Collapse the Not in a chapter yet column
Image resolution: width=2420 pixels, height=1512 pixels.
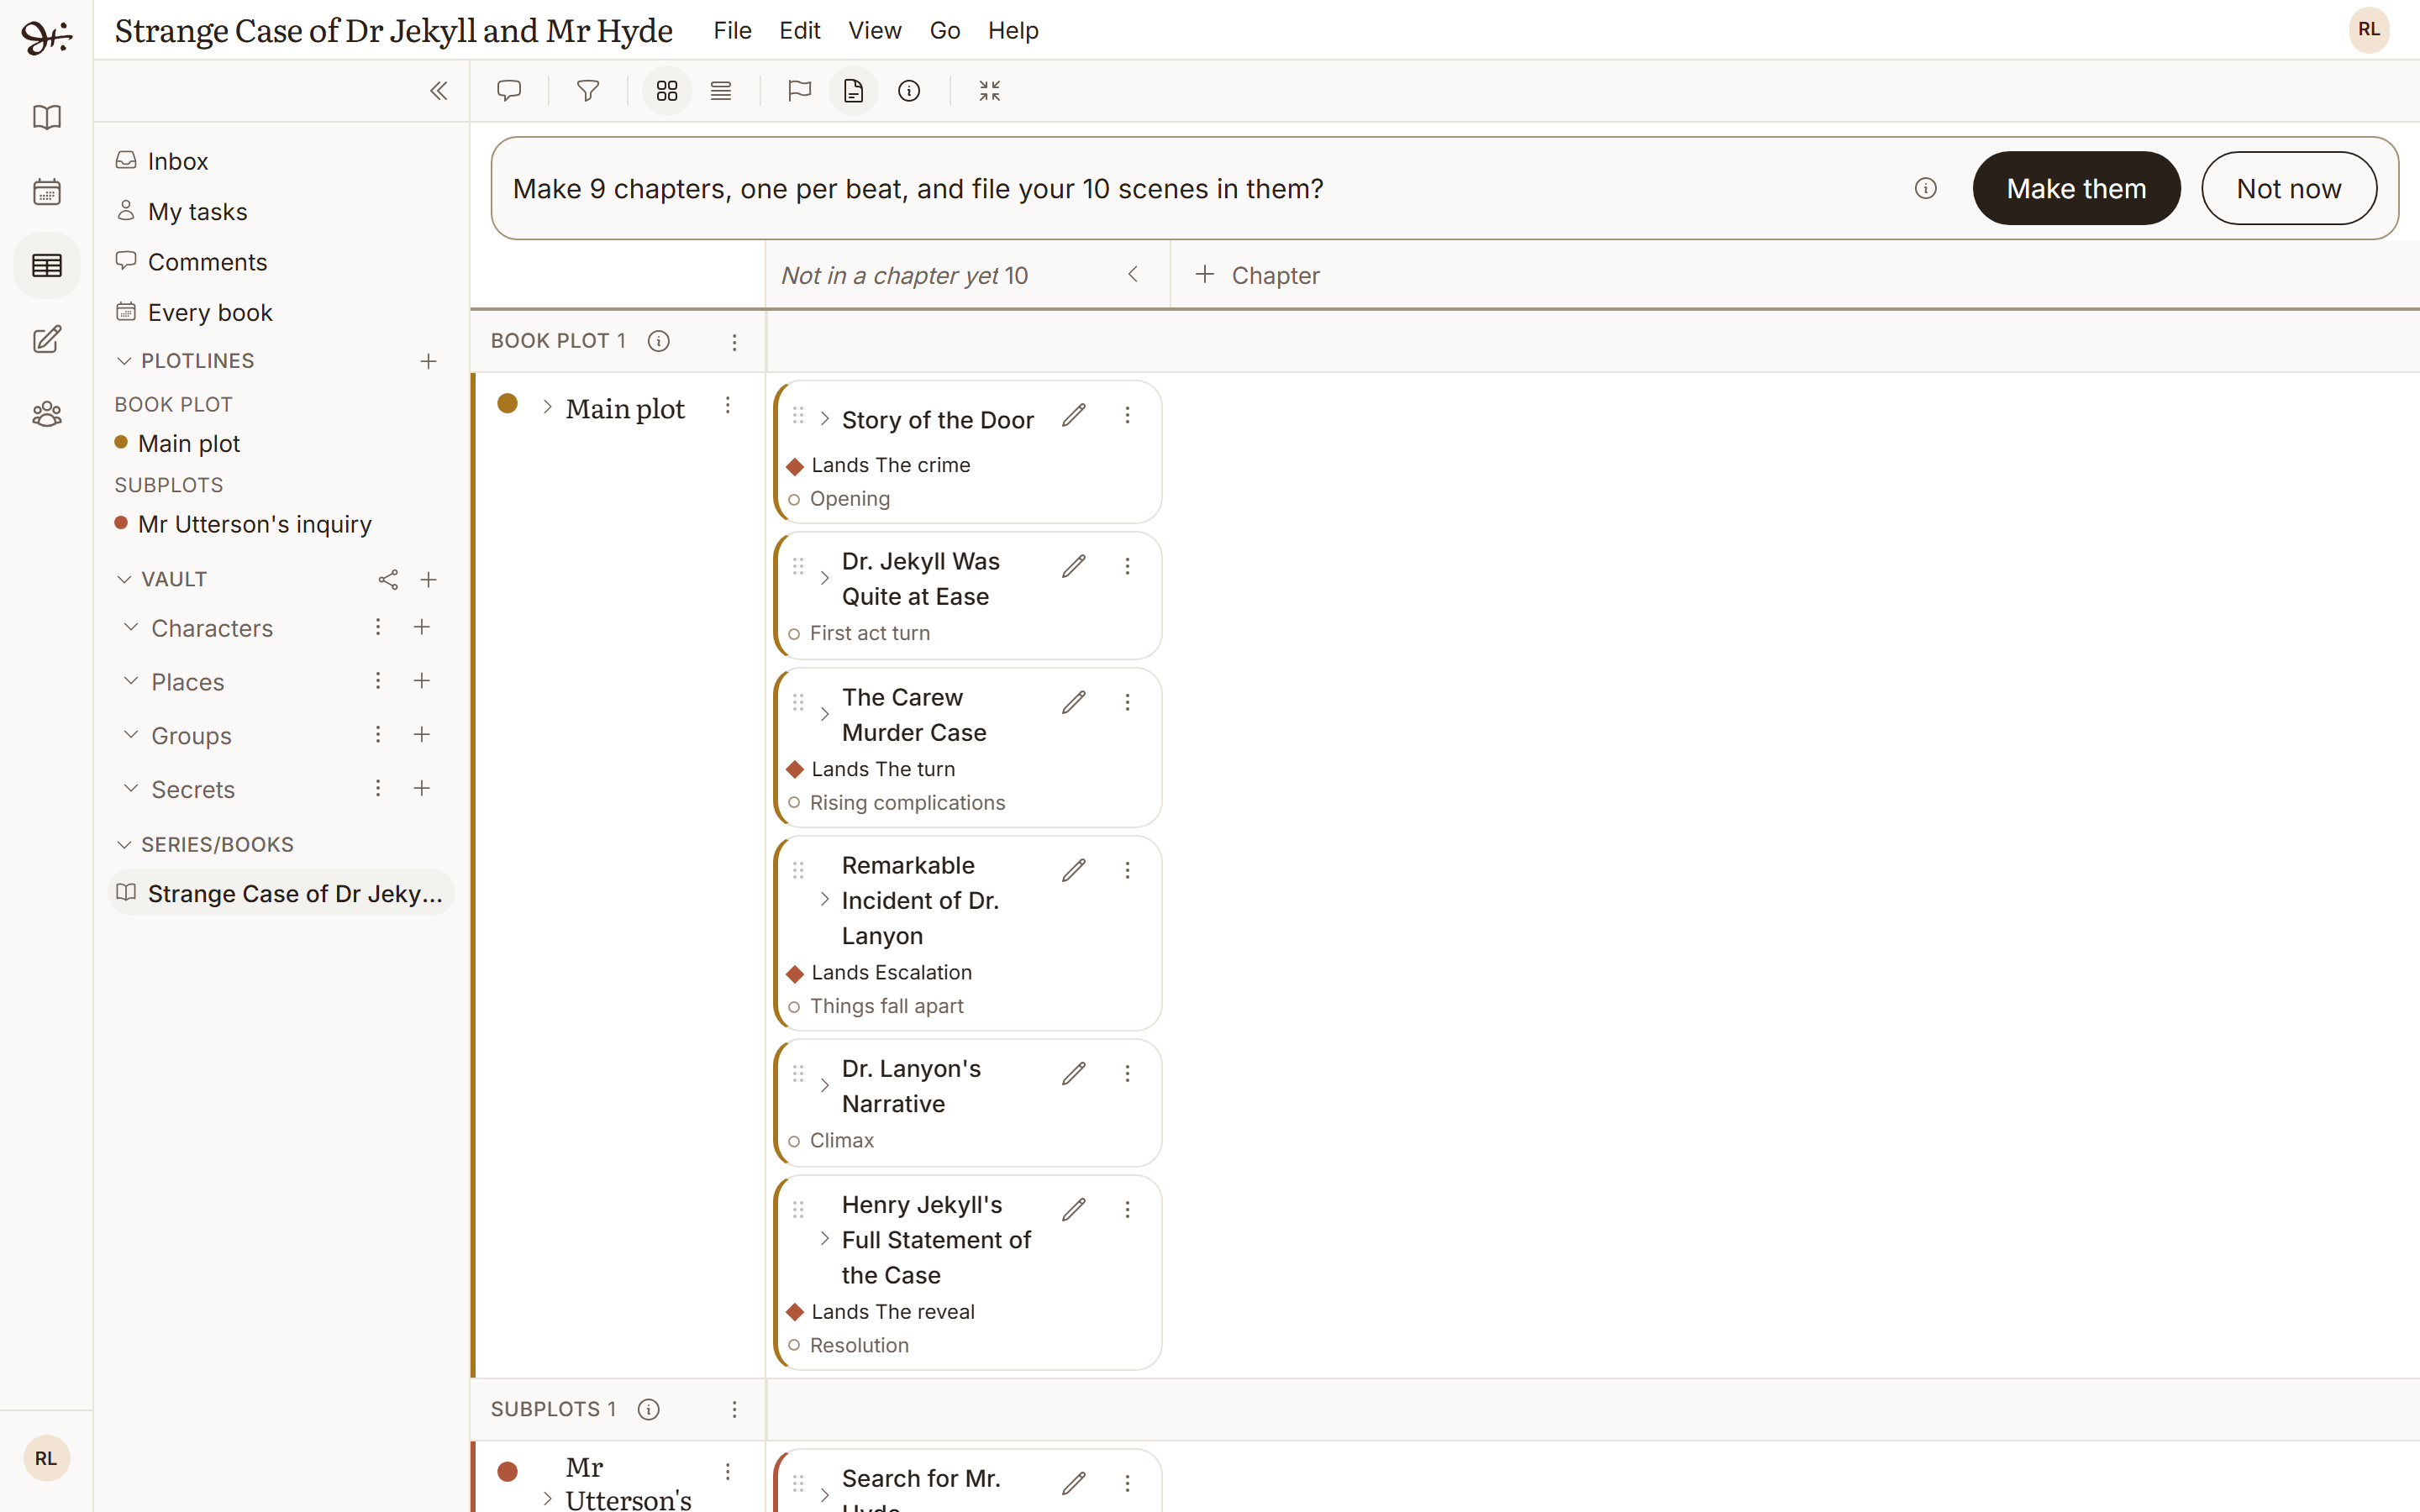pos(1133,274)
